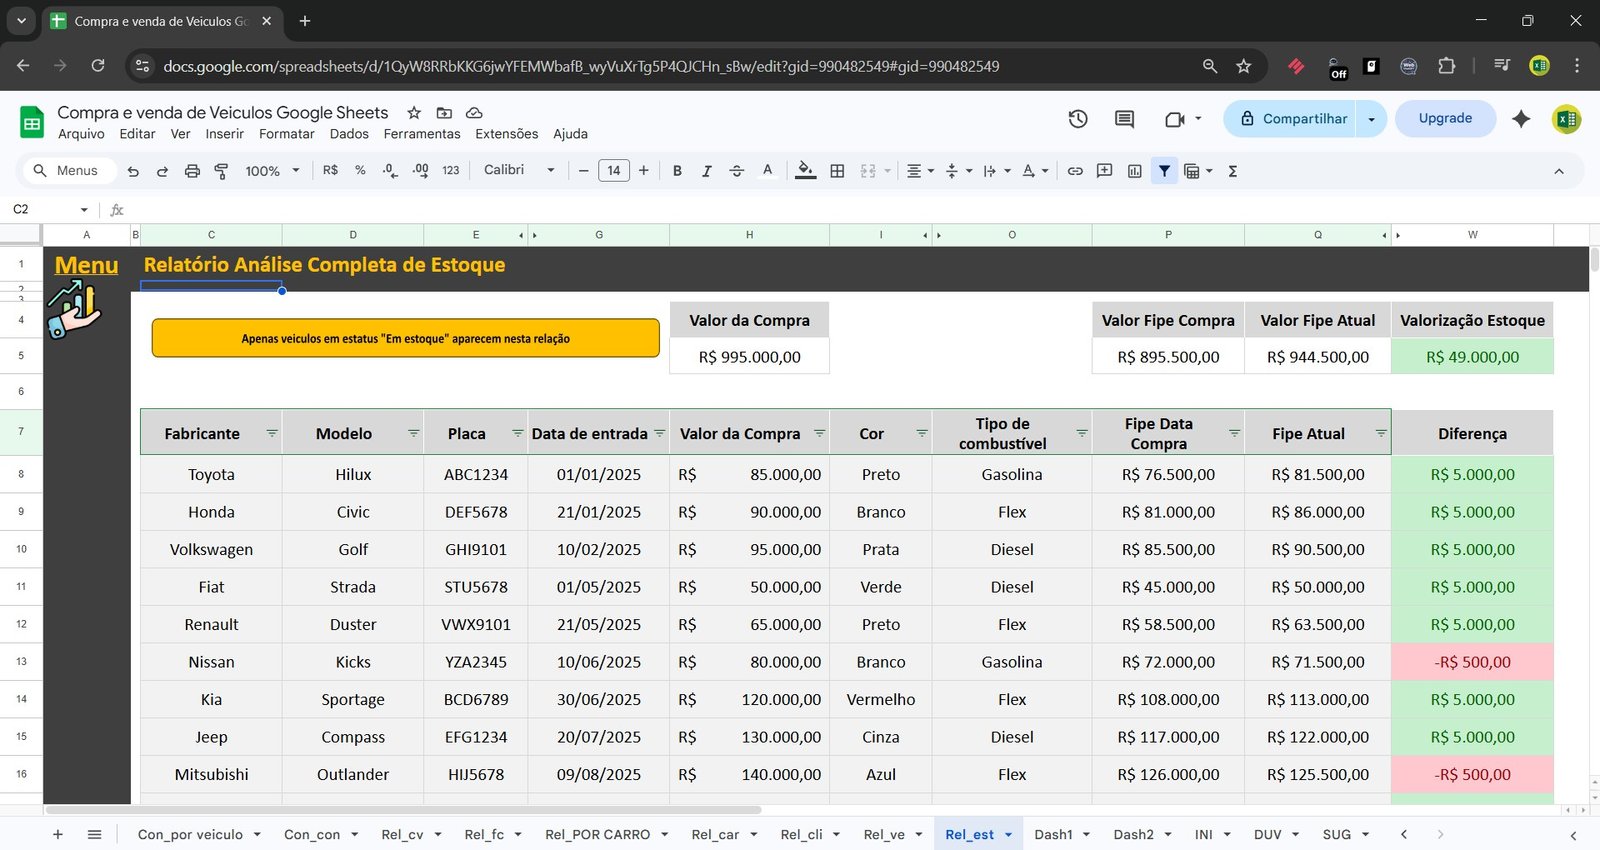Open Fabricante column filter

272,433
